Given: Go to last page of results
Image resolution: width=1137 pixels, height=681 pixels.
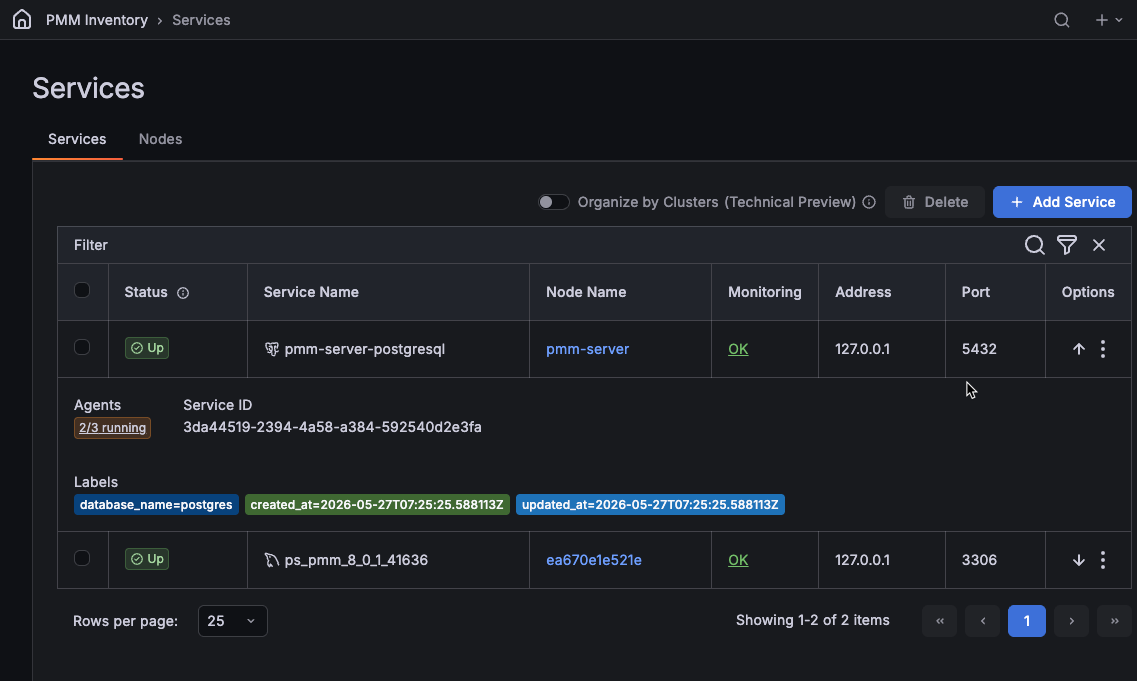Looking at the screenshot, I should [x=1115, y=621].
